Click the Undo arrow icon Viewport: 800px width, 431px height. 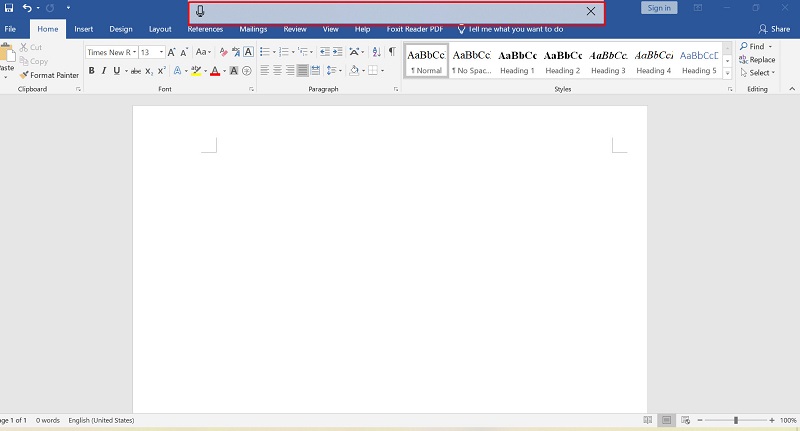coord(27,8)
